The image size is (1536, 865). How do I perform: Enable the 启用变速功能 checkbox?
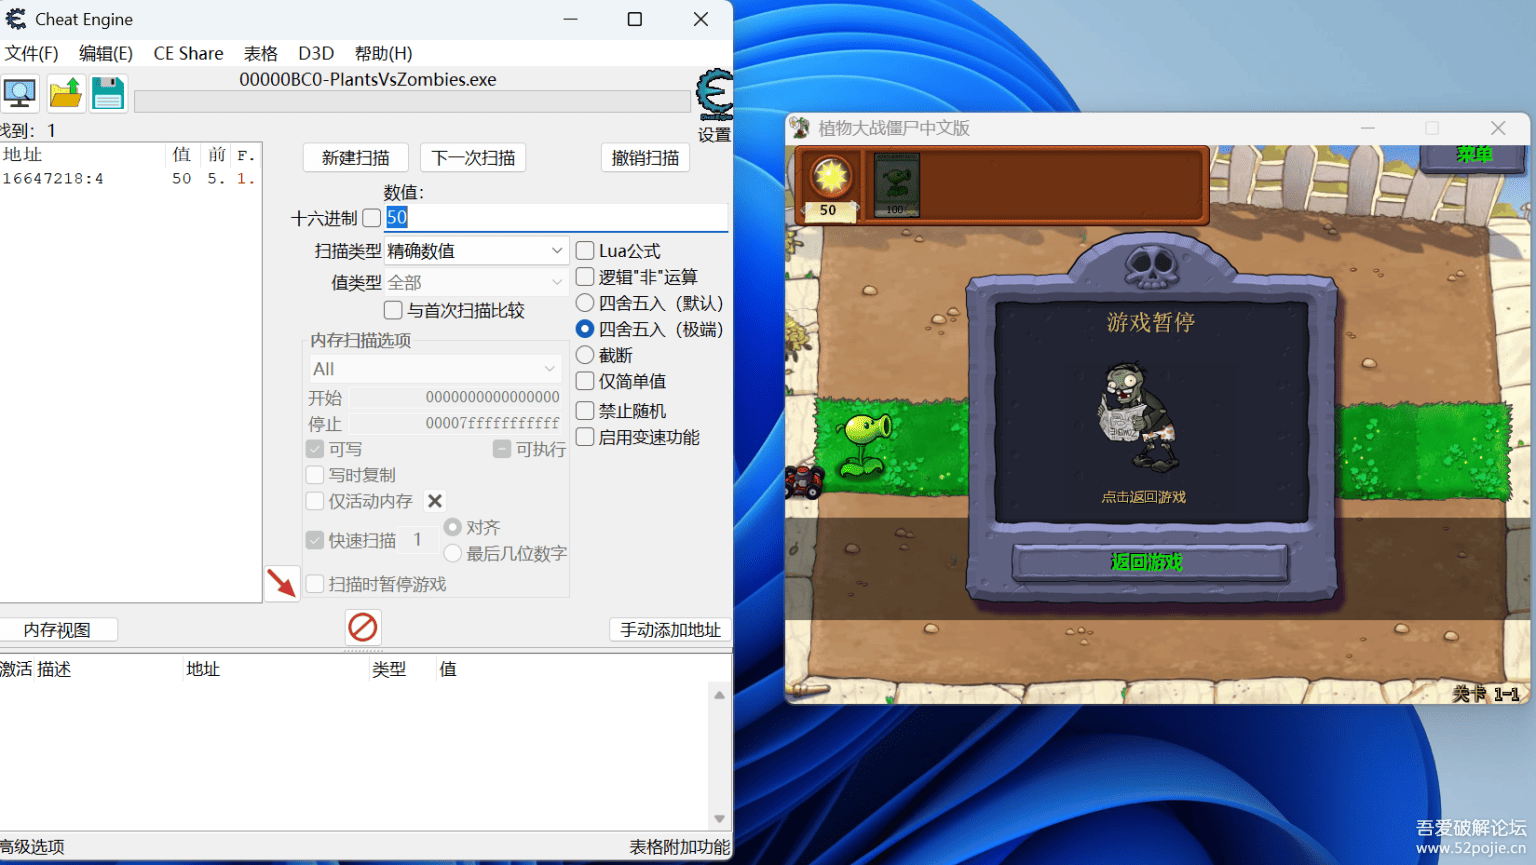585,437
